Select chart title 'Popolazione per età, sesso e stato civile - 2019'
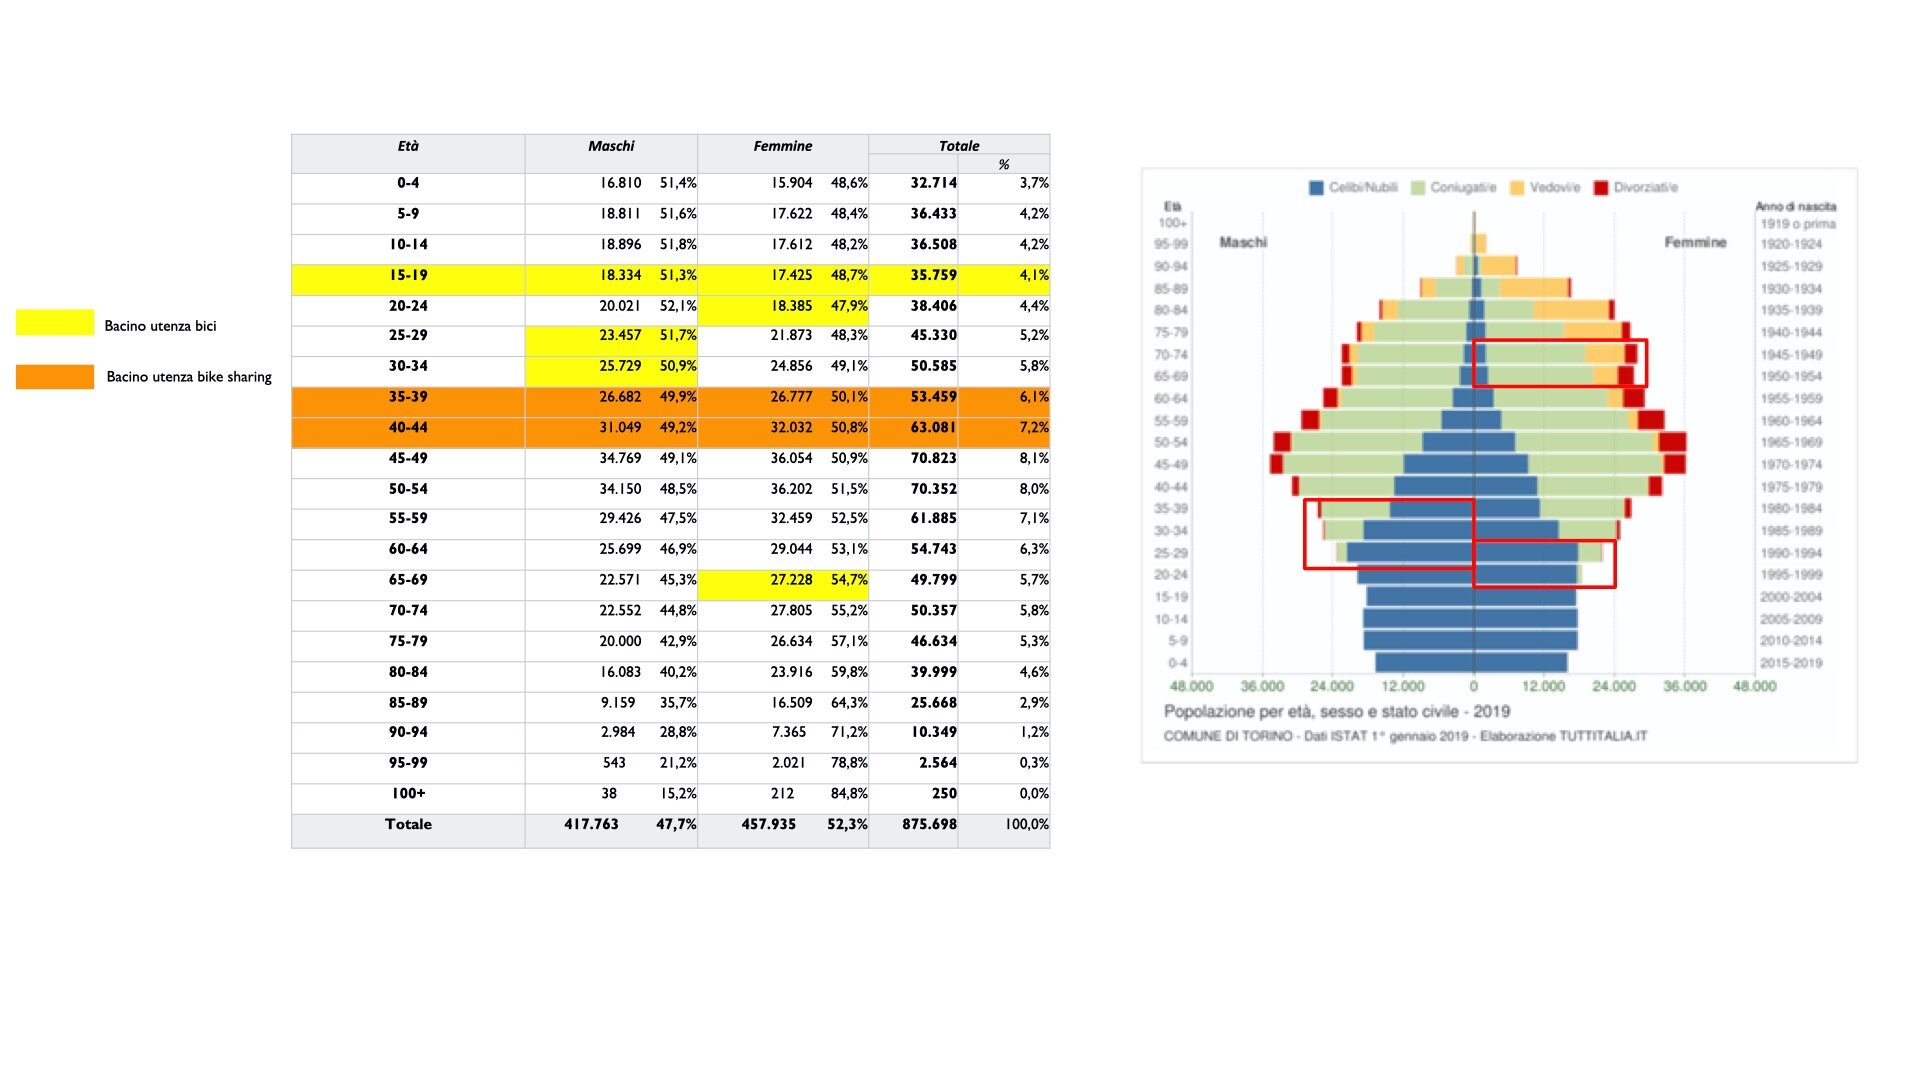The height and width of the screenshot is (1080, 1920). (1337, 711)
